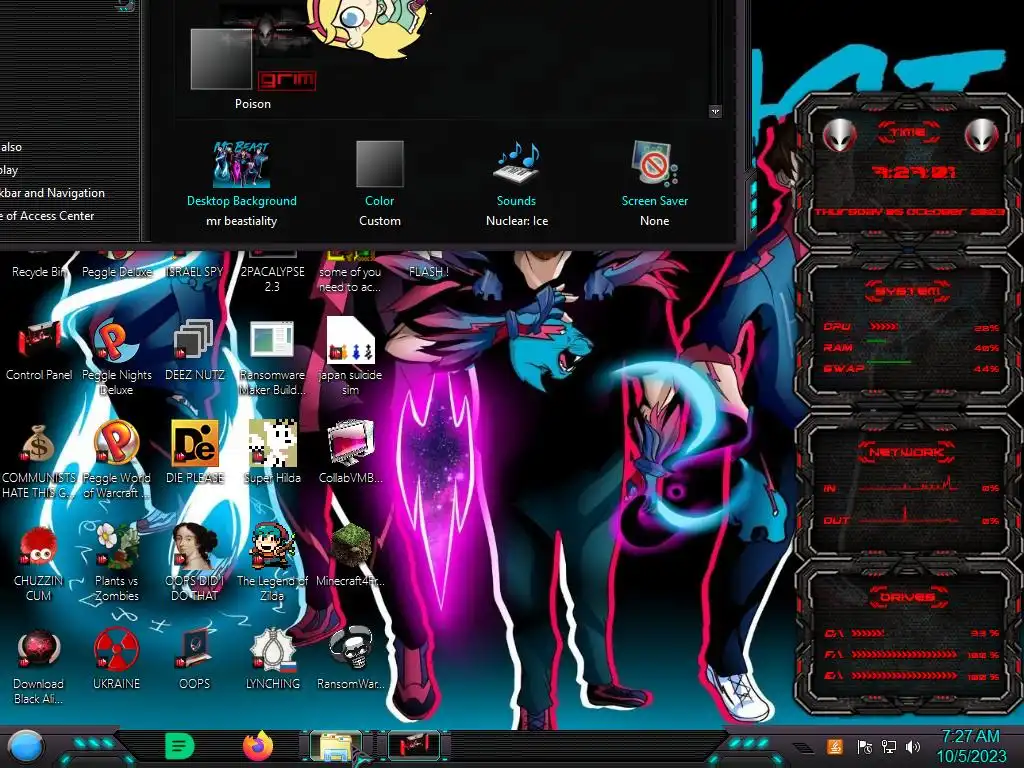Click the SYSTEM gadget header

[x=907, y=291]
